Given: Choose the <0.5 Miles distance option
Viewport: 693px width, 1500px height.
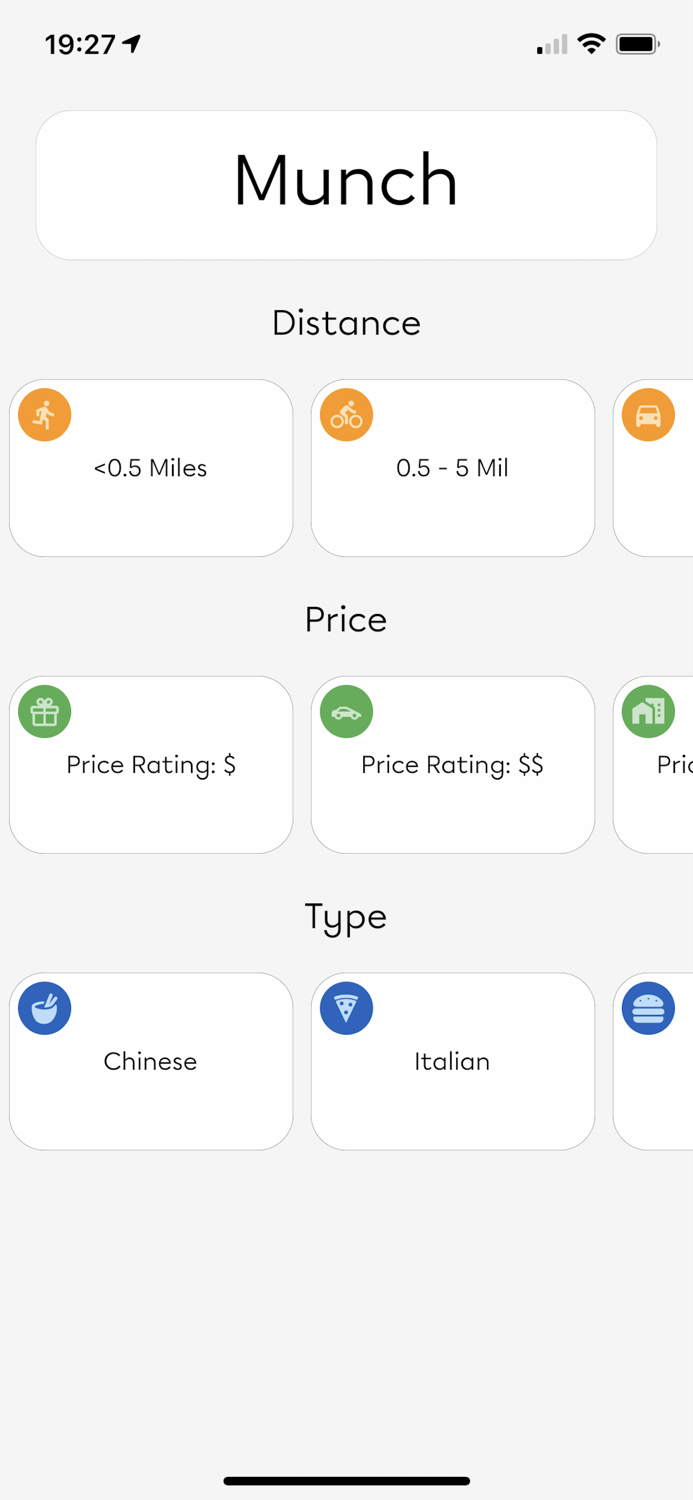Looking at the screenshot, I should pos(150,467).
